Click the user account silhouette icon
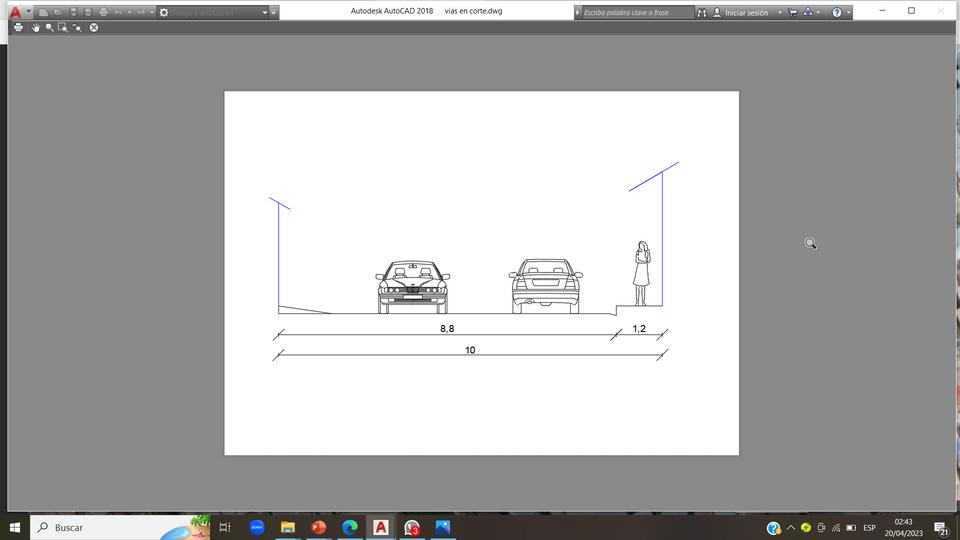This screenshot has width=960, height=540. tap(717, 12)
